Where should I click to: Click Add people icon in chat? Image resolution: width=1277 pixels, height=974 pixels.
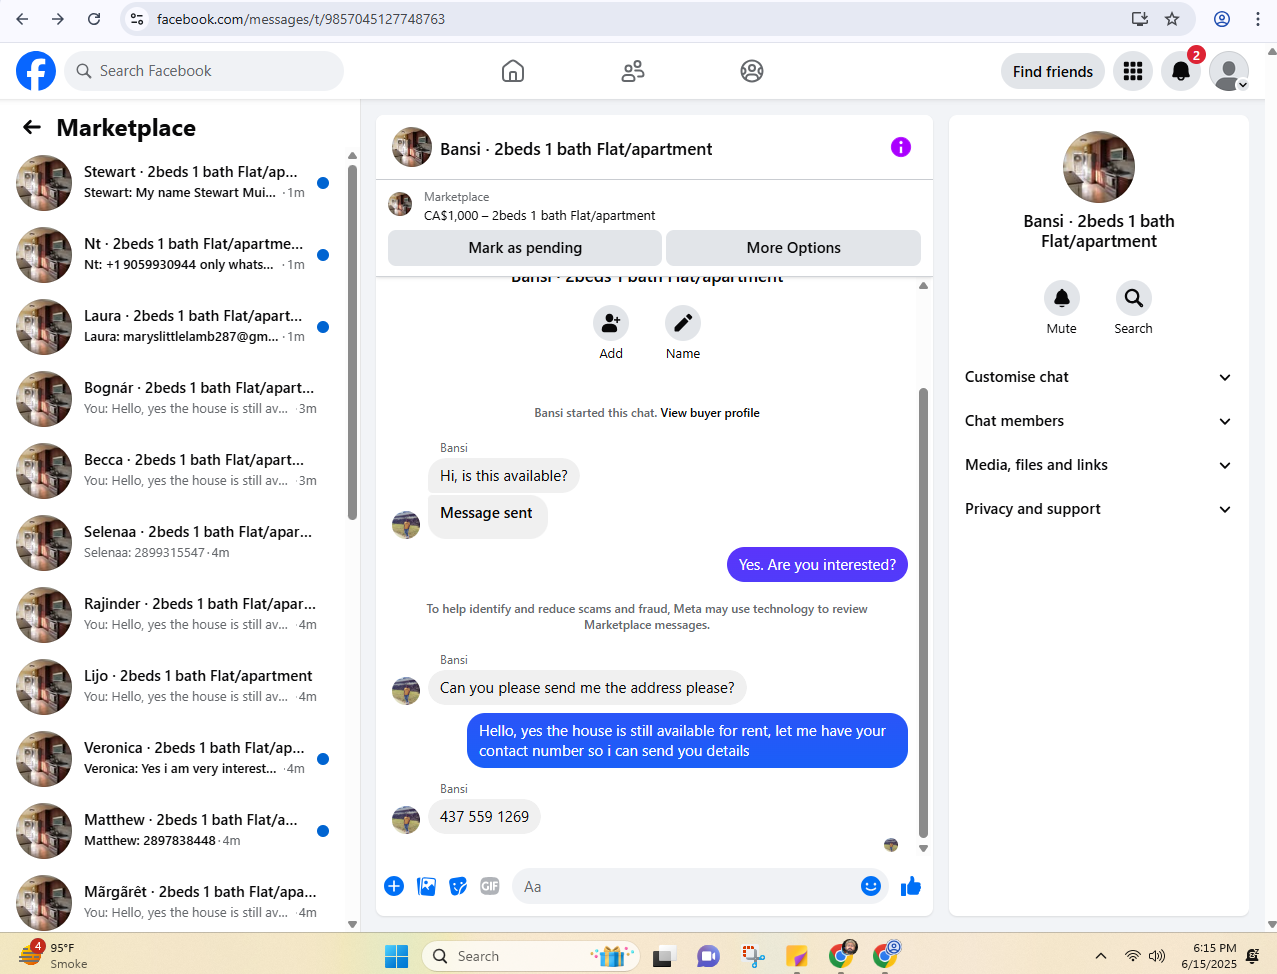[611, 323]
